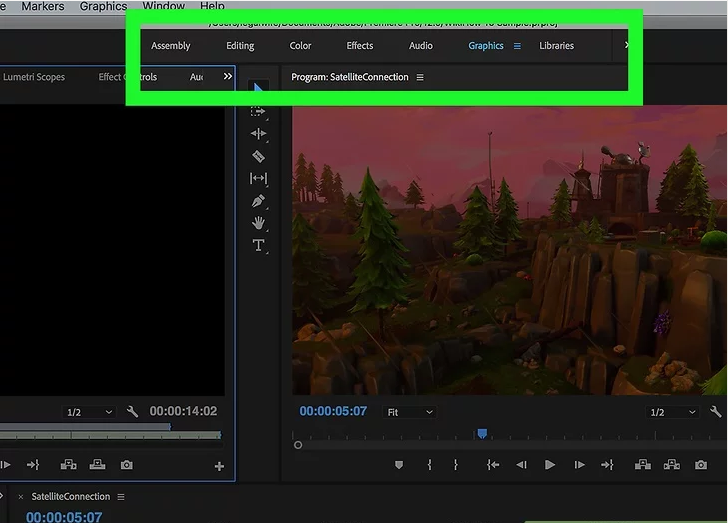The width and height of the screenshot is (728, 523).
Task: Click the timeline timecode 00:00:05:07
Action: point(64,516)
